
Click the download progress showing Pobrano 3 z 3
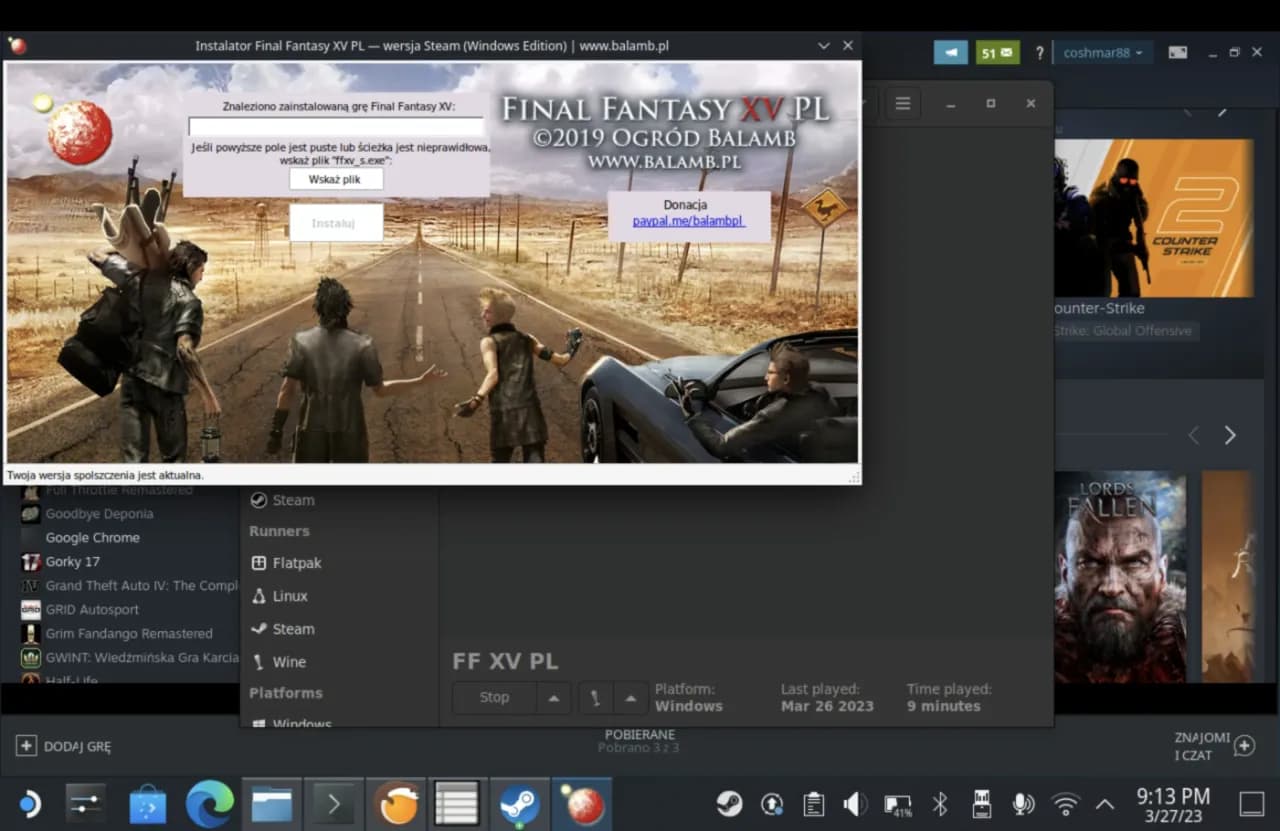pyautogui.click(x=638, y=740)
